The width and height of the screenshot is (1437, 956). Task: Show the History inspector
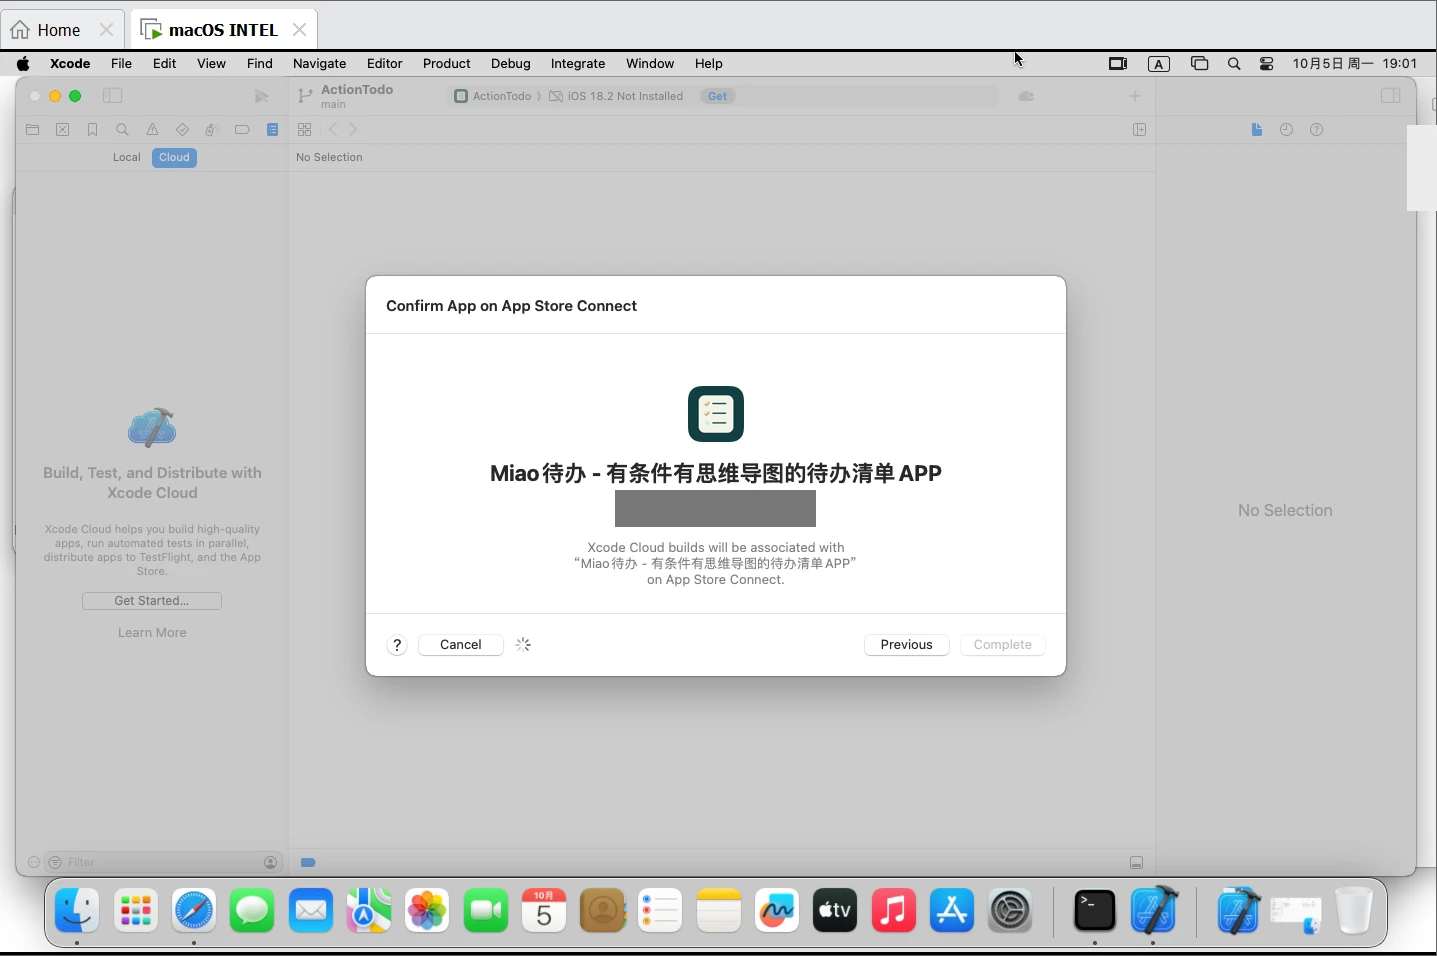point(1287,130)
